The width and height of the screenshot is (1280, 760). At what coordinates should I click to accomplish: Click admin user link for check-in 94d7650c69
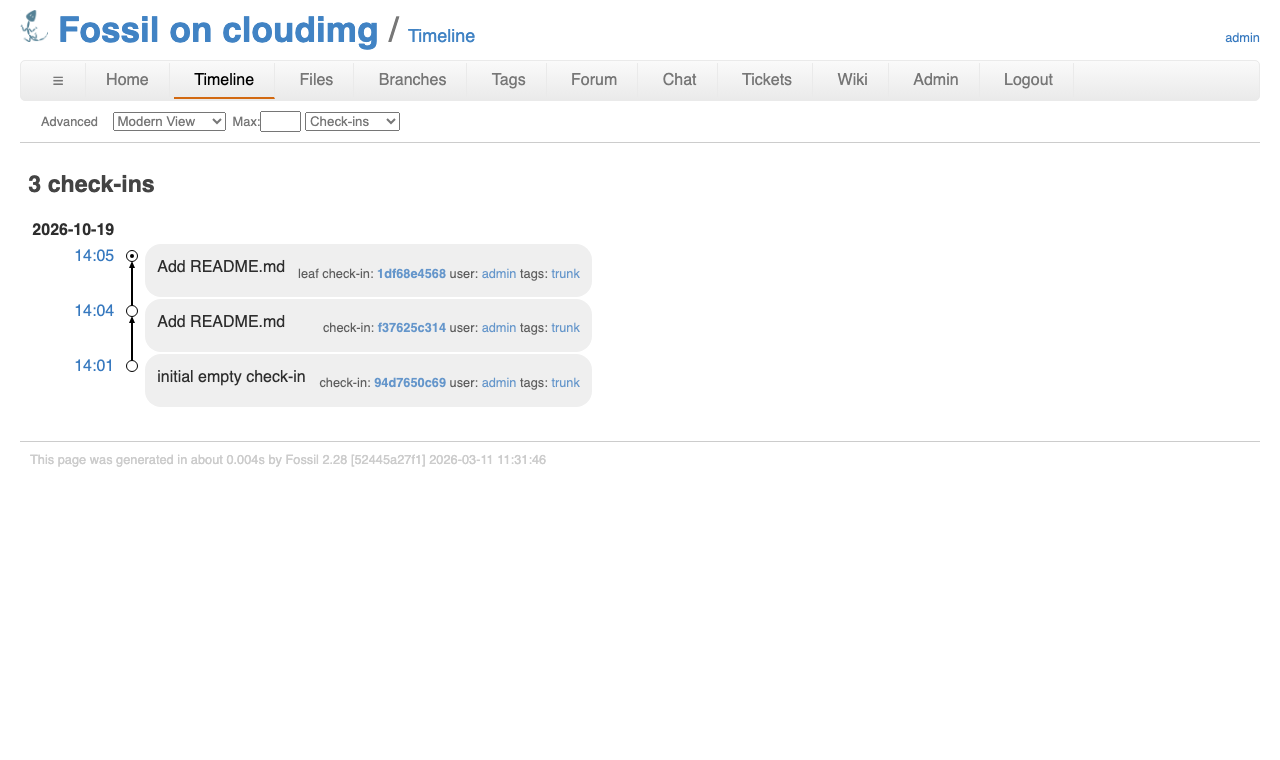click(x=499, y=383)
